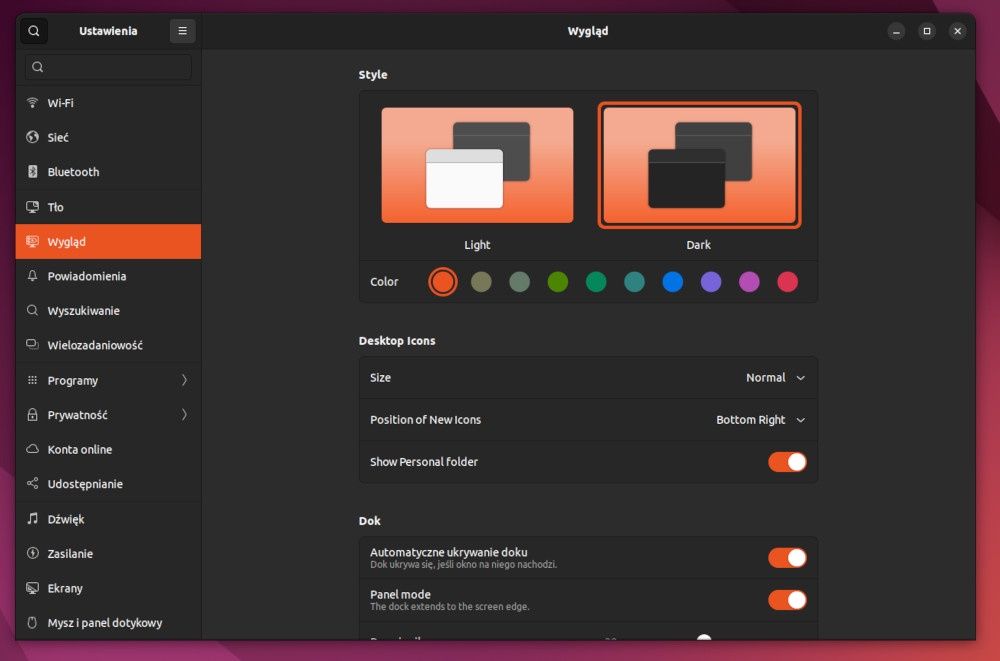Select the red accent color
The image size is (1000, 661).
click(787, 281)
